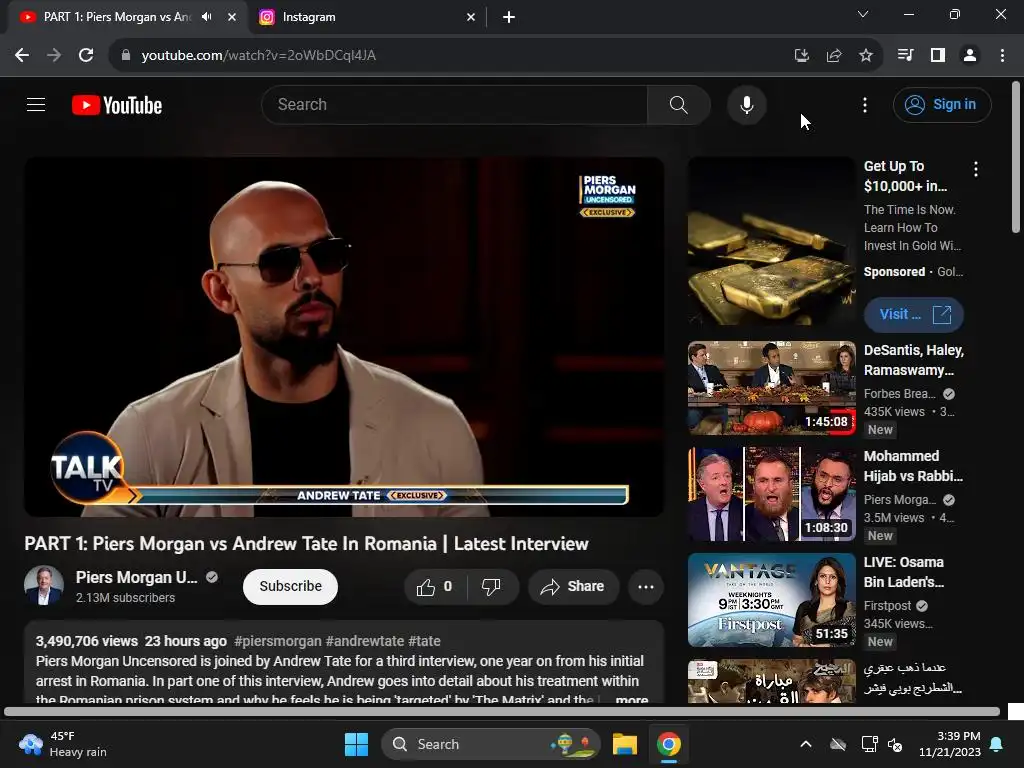
Task: Open a new browser tab
Action: (509, 17)
